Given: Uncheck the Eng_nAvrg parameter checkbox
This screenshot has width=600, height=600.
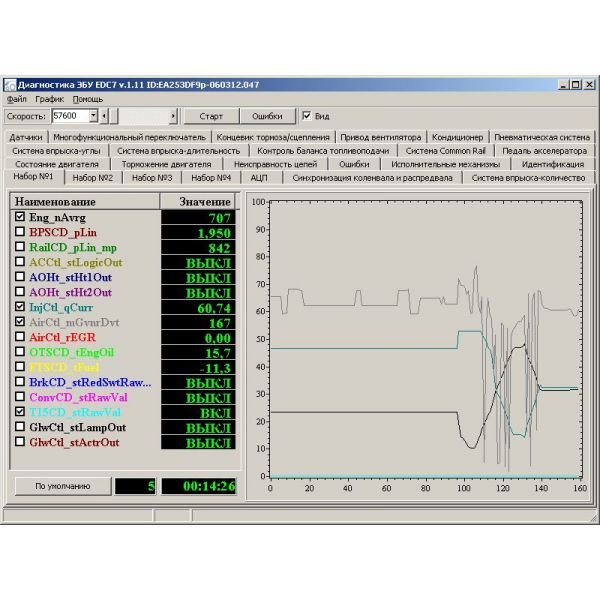Looking at the screenshot, I should [20, 217].
